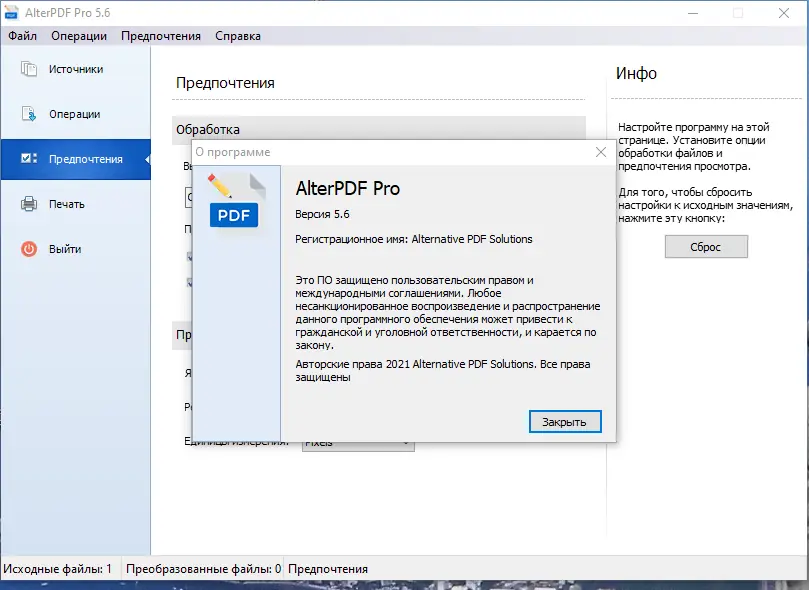
Task: Click the AlterPDF icon in the title bar
Action: click(11, 13)
